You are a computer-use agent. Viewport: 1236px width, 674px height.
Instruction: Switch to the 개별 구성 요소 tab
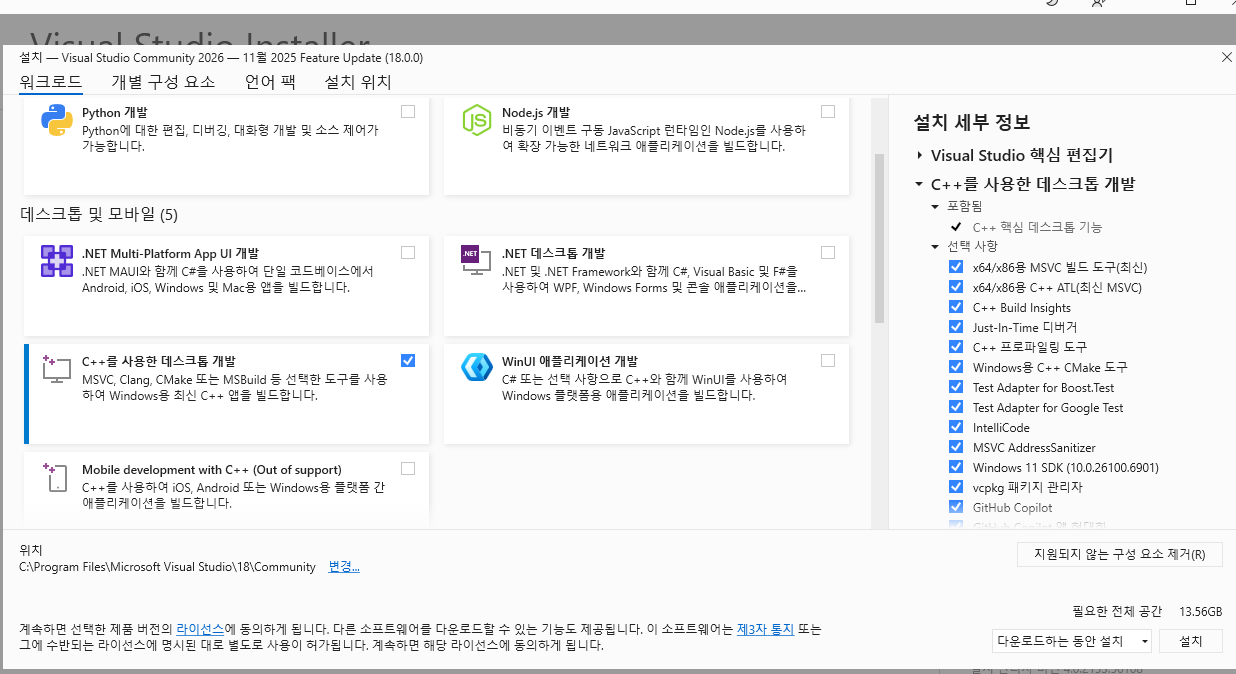163,82
